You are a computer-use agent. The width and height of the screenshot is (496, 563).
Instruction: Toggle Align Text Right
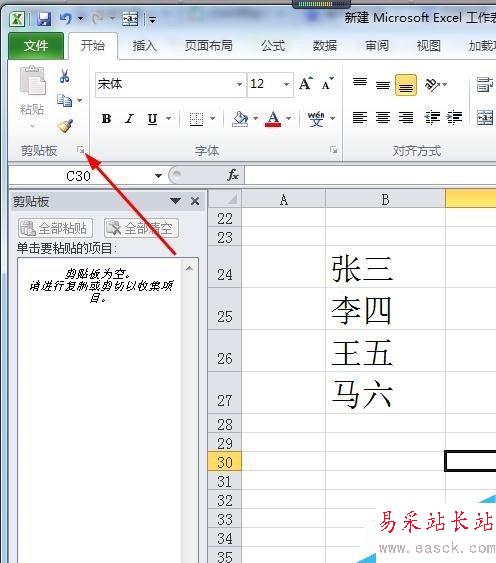[406, 117]
